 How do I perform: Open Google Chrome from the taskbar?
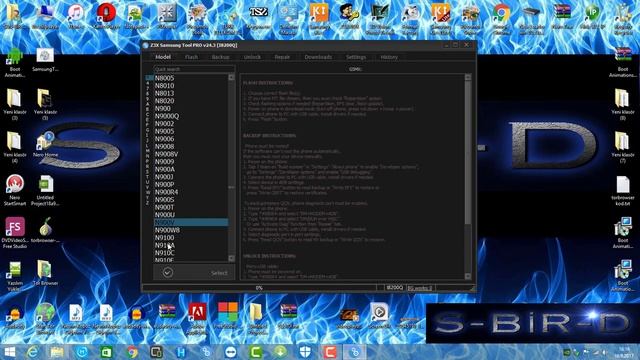(131, 352)
